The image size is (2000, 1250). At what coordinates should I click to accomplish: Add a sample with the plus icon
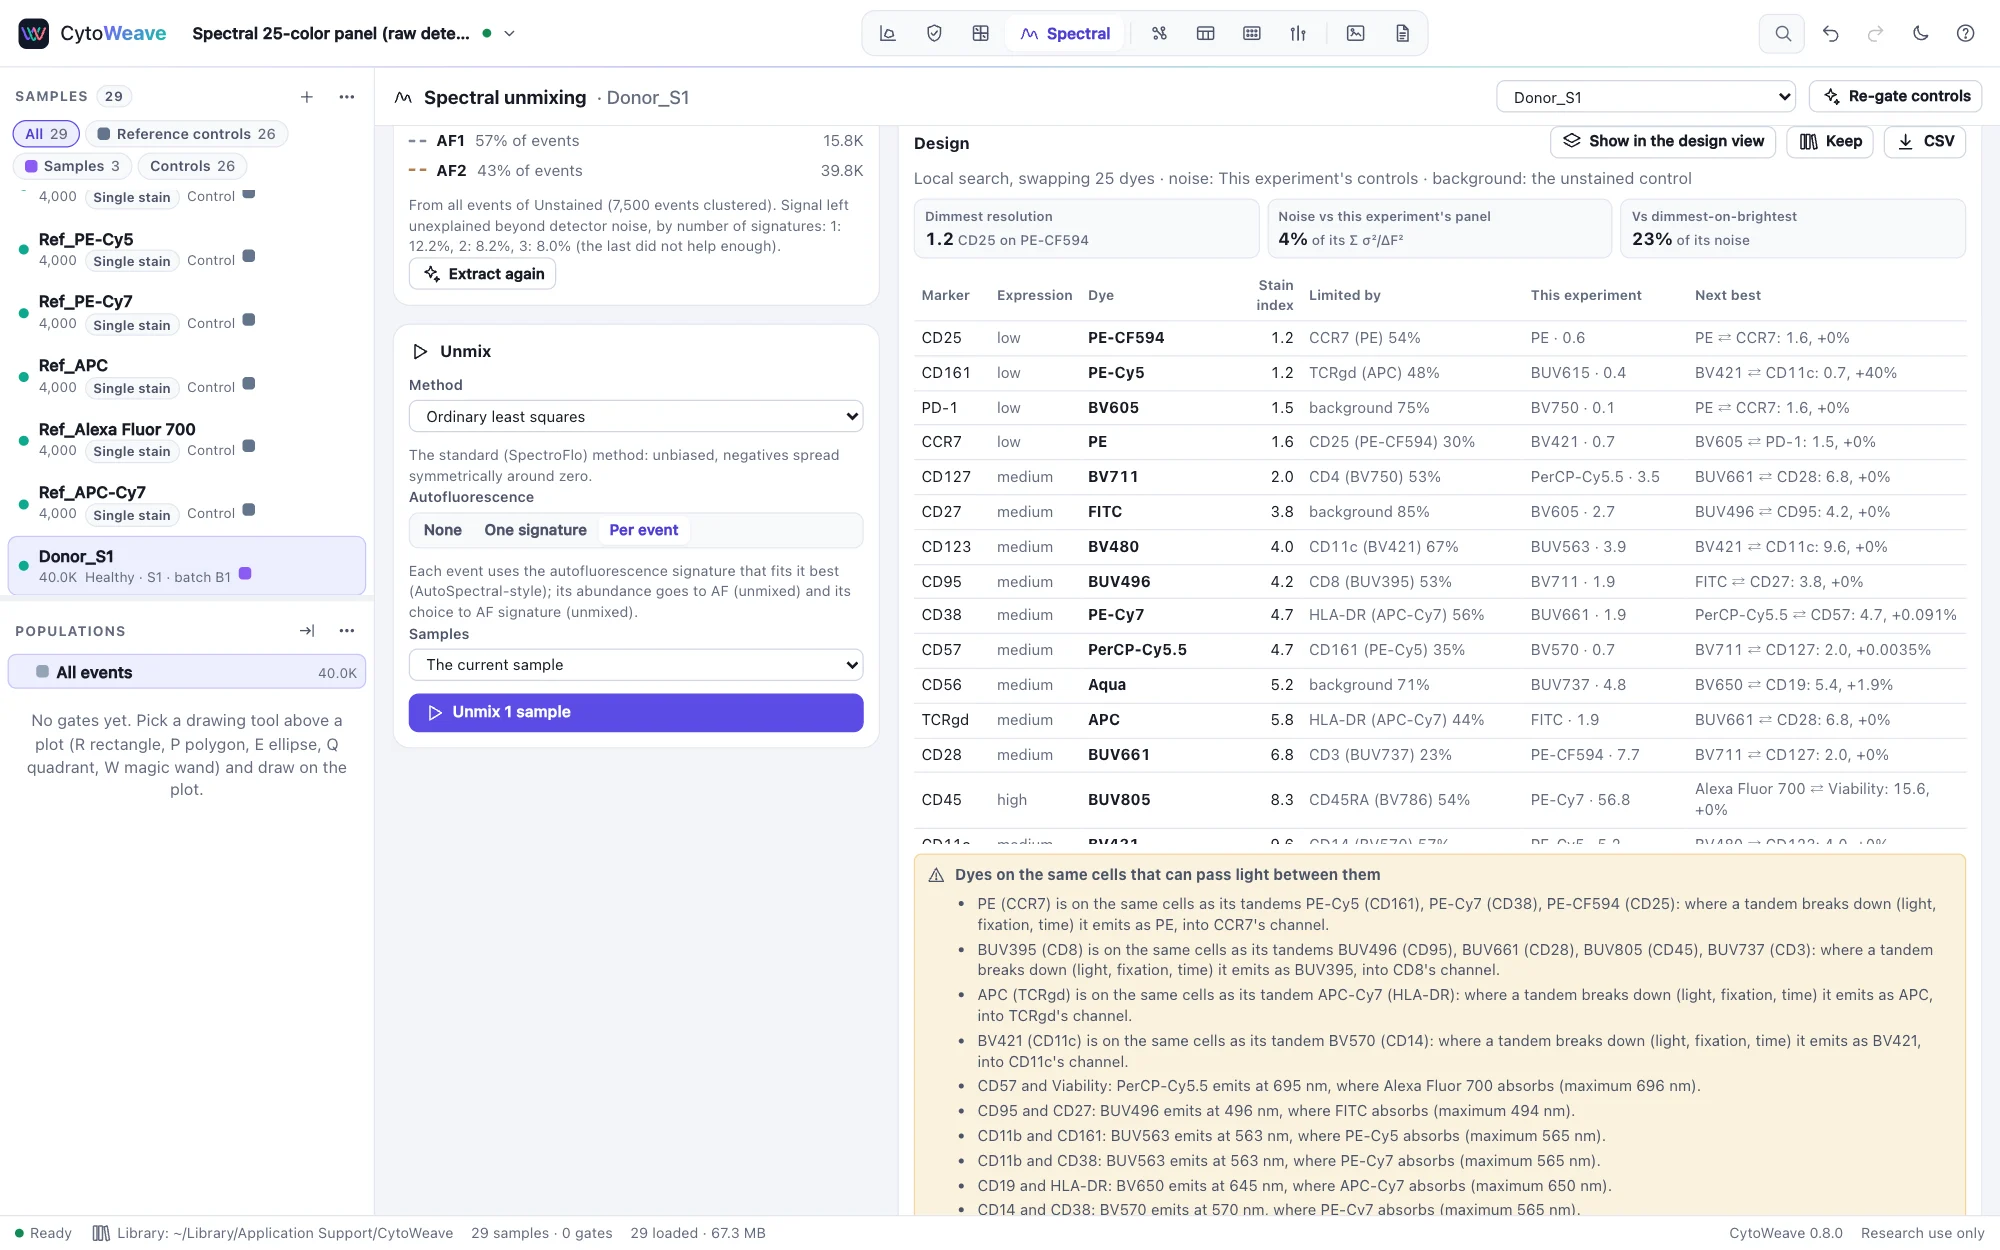(x=307, y=97)
